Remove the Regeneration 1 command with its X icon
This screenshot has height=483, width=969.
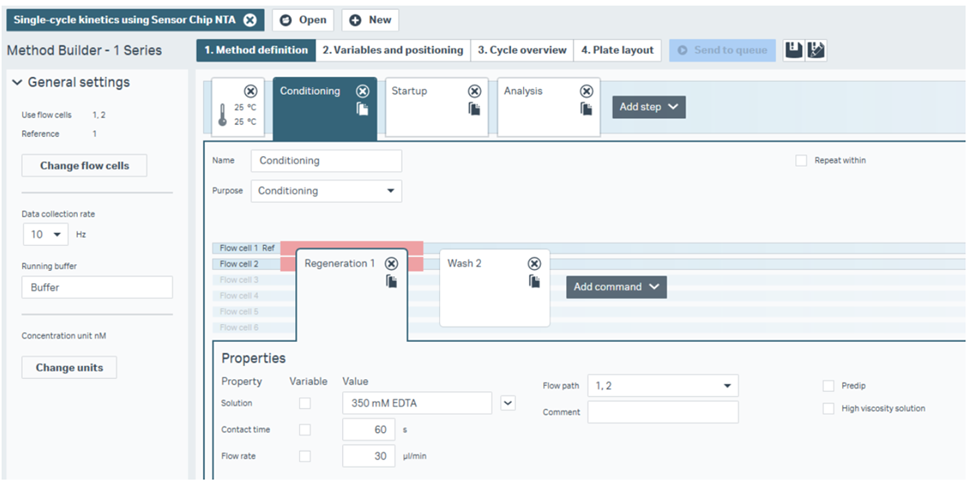(x=392, y=264)
